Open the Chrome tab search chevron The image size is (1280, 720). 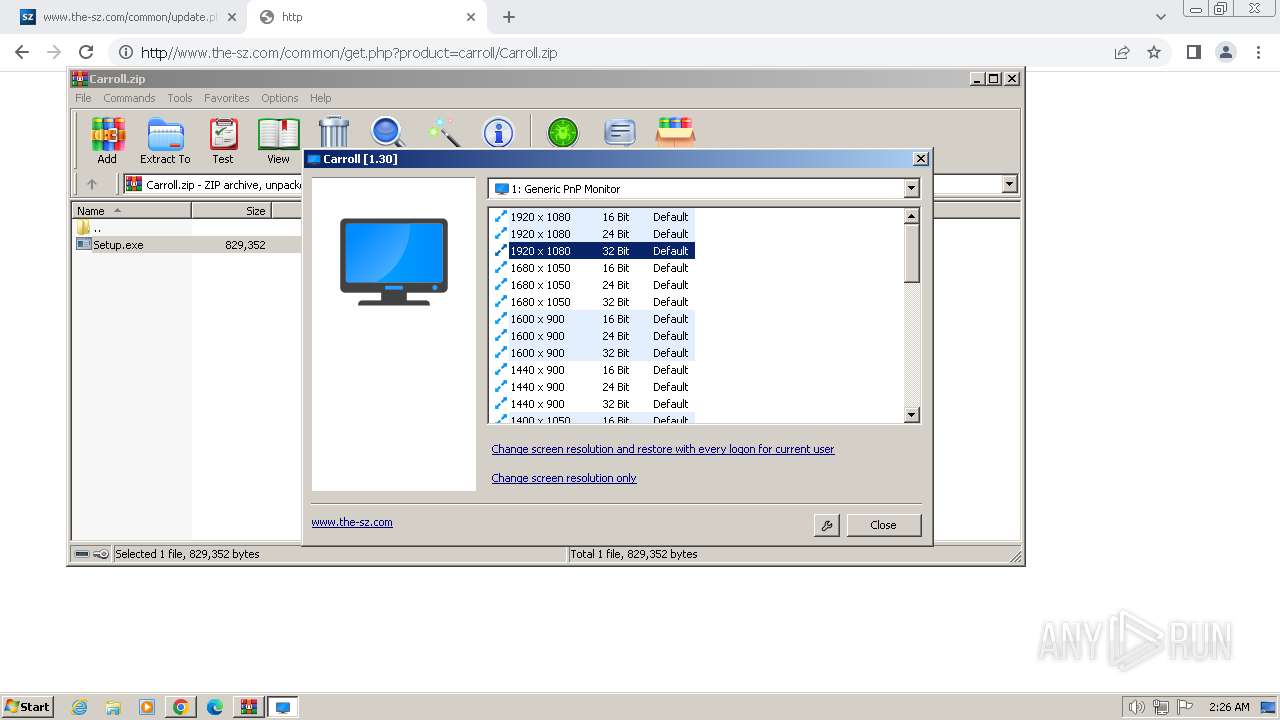click(x=1160, y=17)
